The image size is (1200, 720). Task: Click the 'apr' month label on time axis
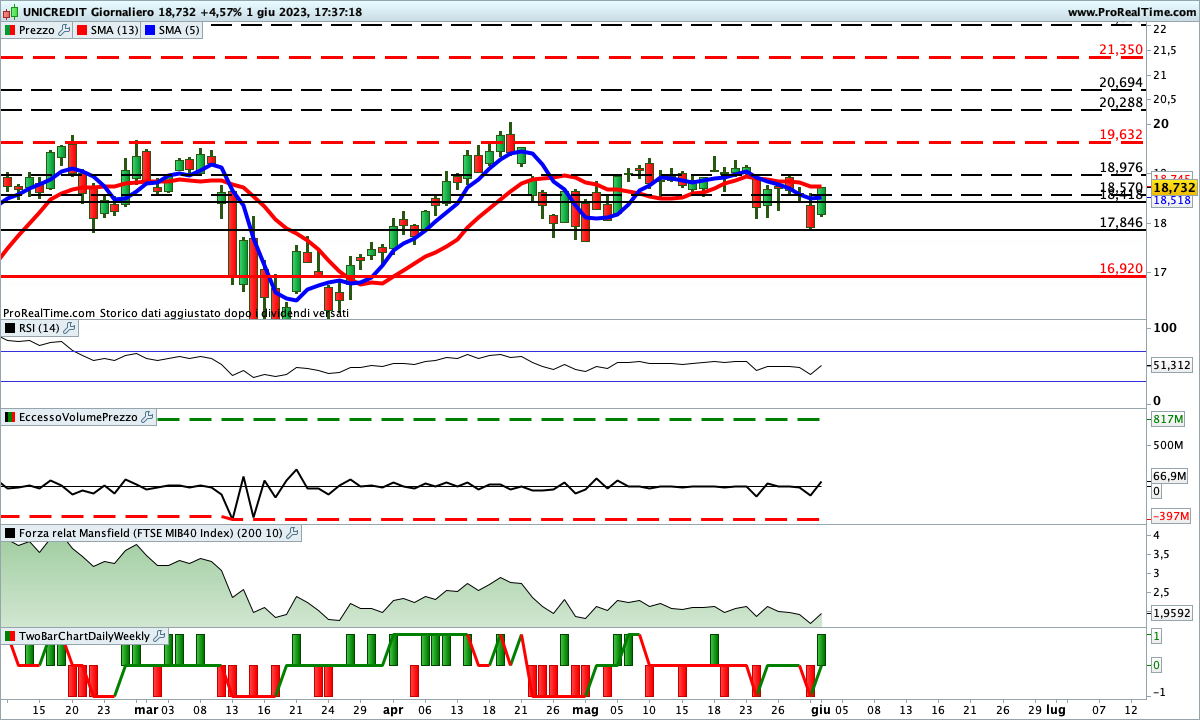(393, 709)
